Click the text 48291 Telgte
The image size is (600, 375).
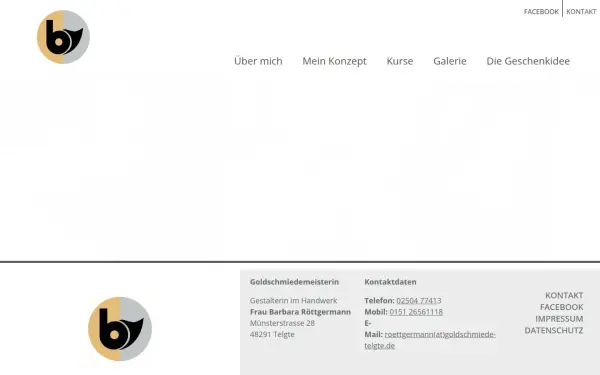(272, 334)
